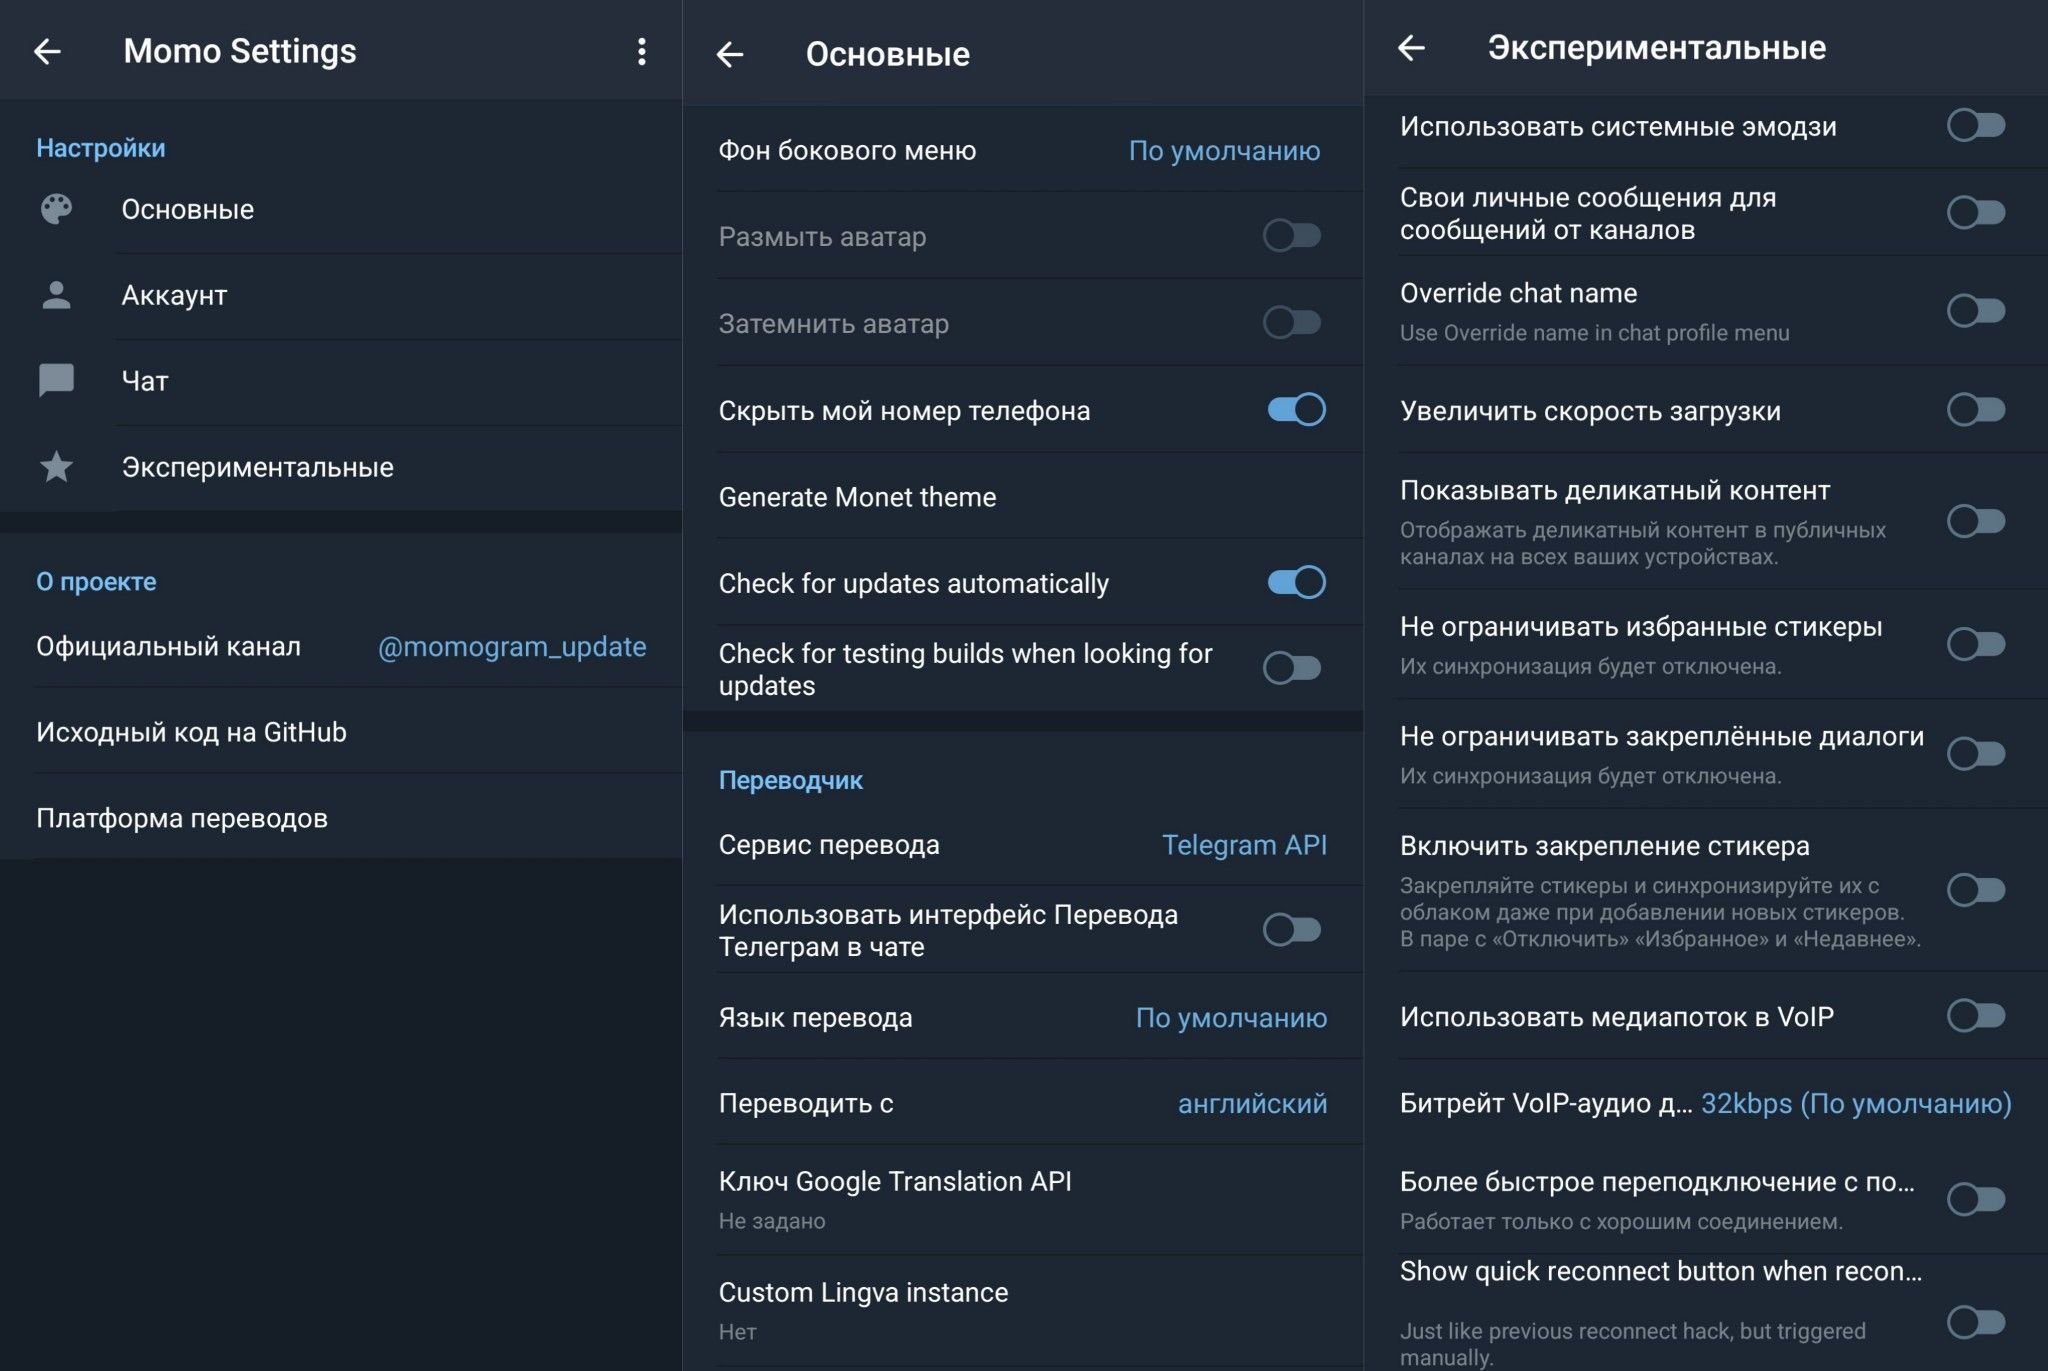Open Ключ Google Translation API setting
The image size is (2048, 1371).
click(x=1023, y=1199)
